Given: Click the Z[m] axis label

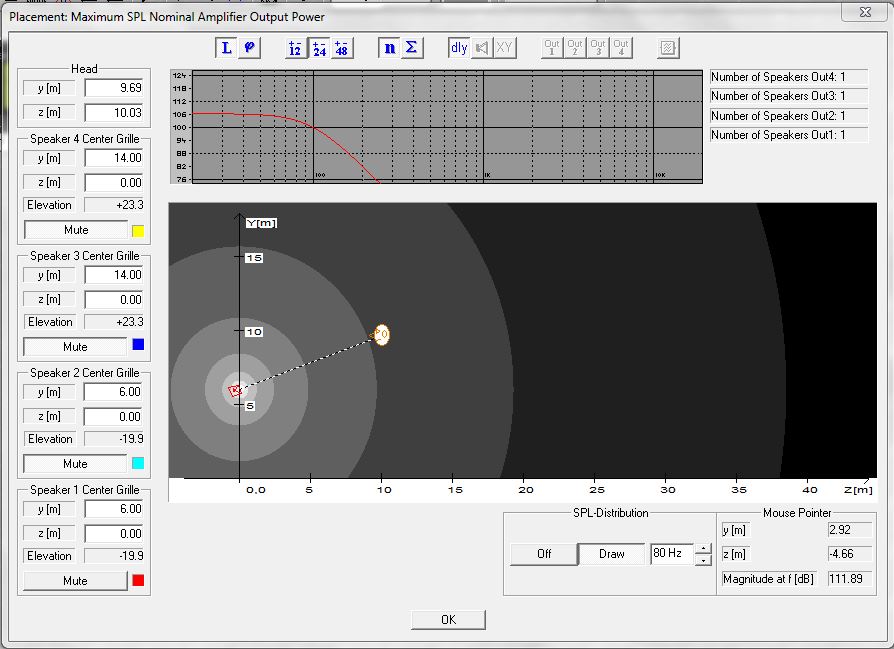Looking at the screenshot, I should pyautogui.click(x=858, y=490).
